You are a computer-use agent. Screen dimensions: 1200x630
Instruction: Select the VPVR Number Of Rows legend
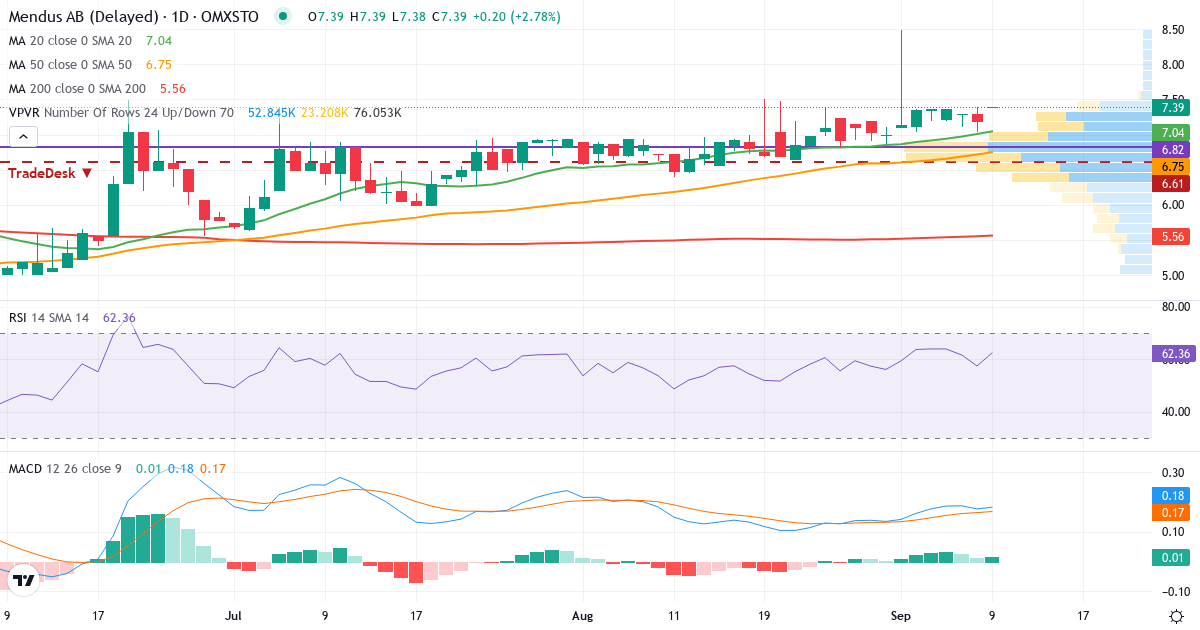(121, 113)
